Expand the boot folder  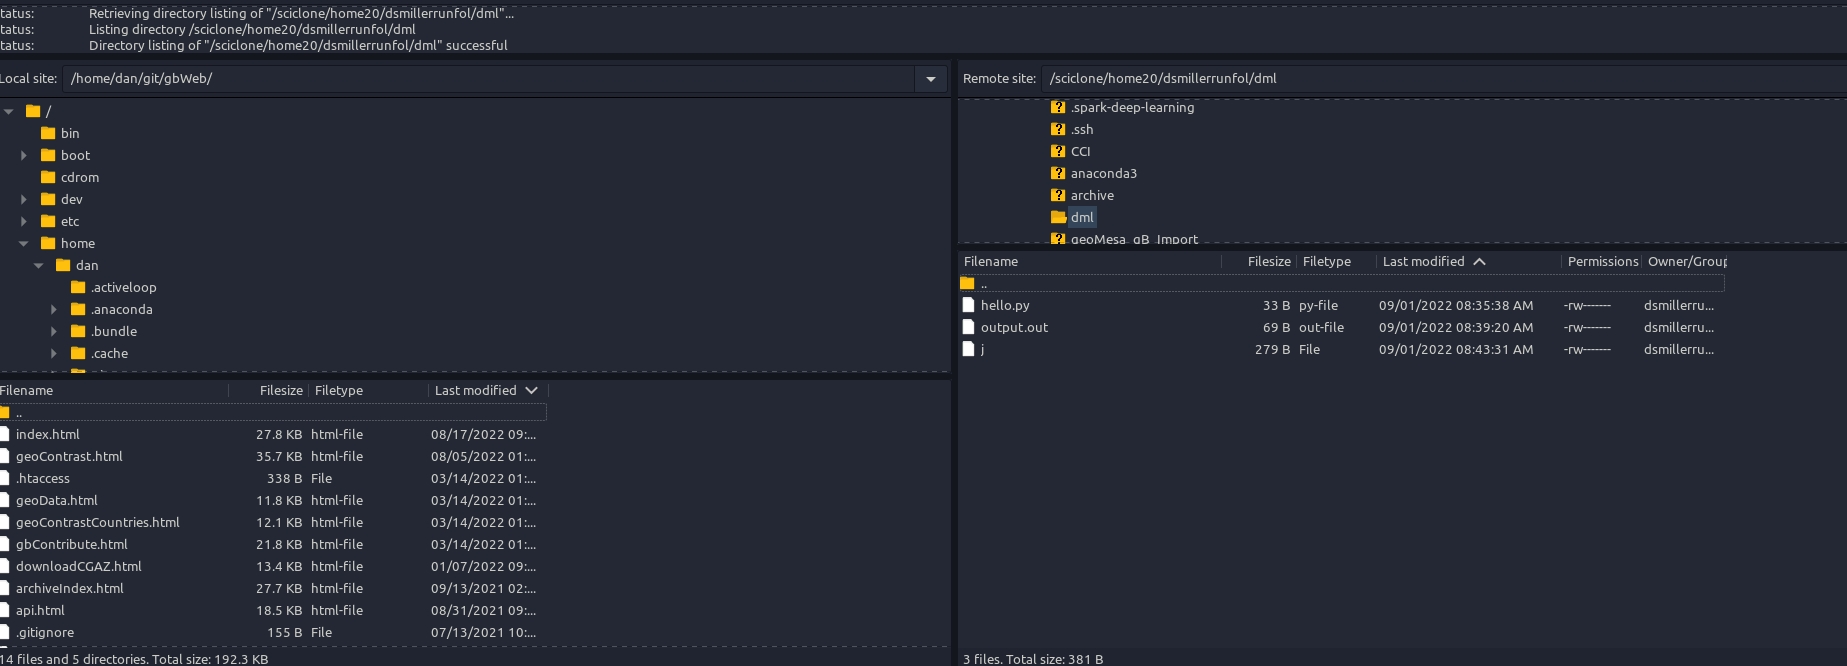tap(24, 155)
